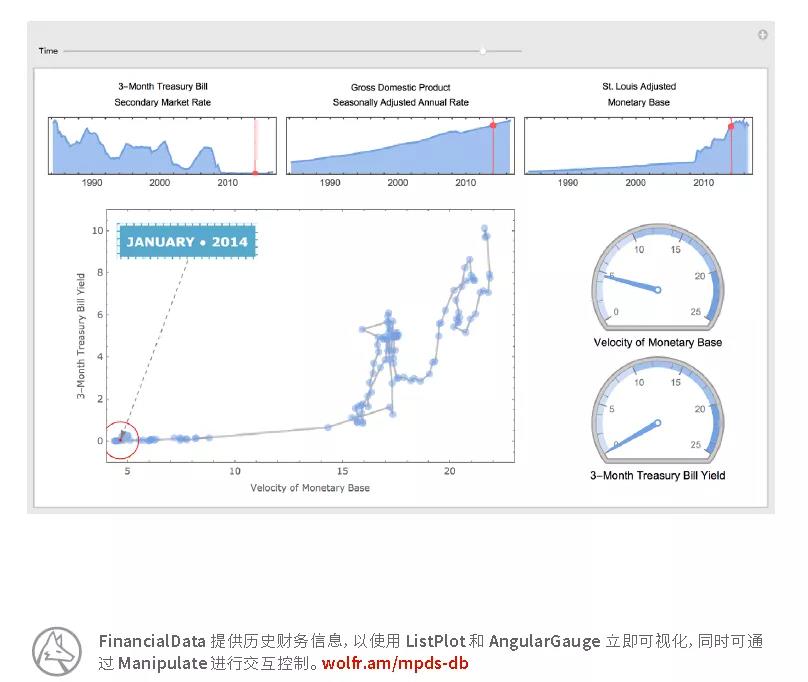The image size is (808, 682).
Task: Click the 'Secondary Market Rate' chart subtitle
Action: (x=162, y=102)
